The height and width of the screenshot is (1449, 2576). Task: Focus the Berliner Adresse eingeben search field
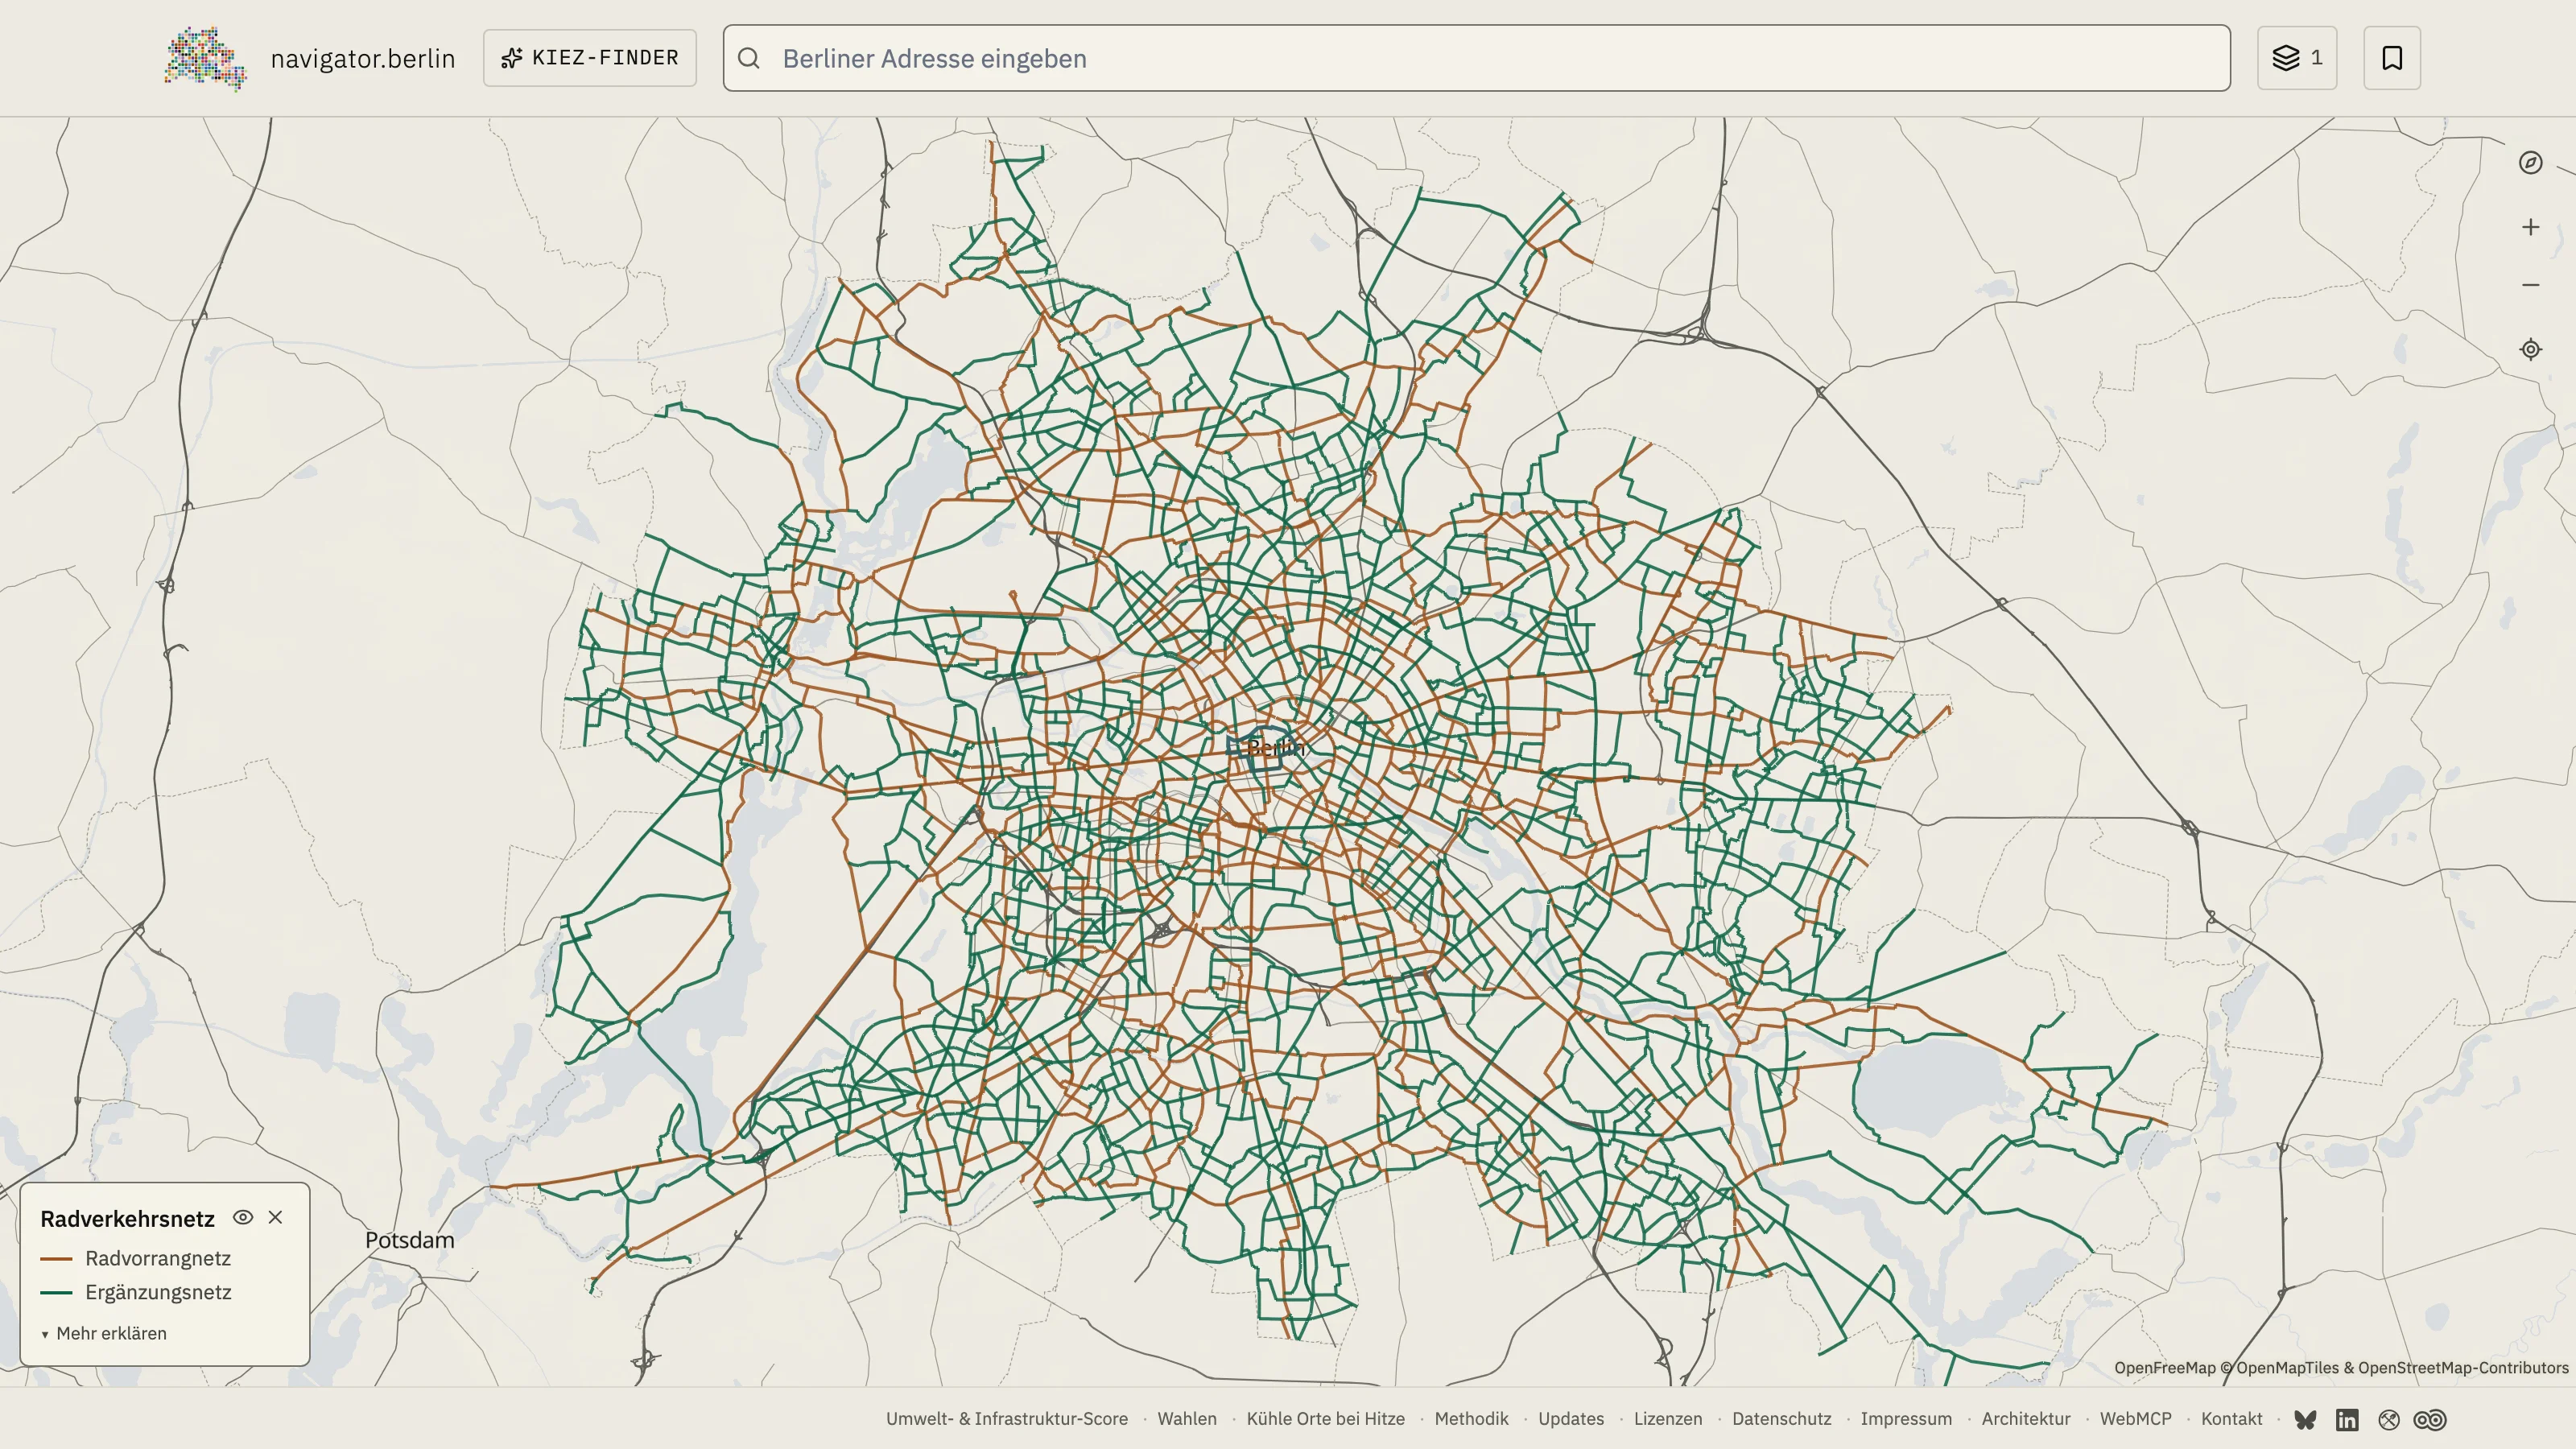coord(1477,58)
